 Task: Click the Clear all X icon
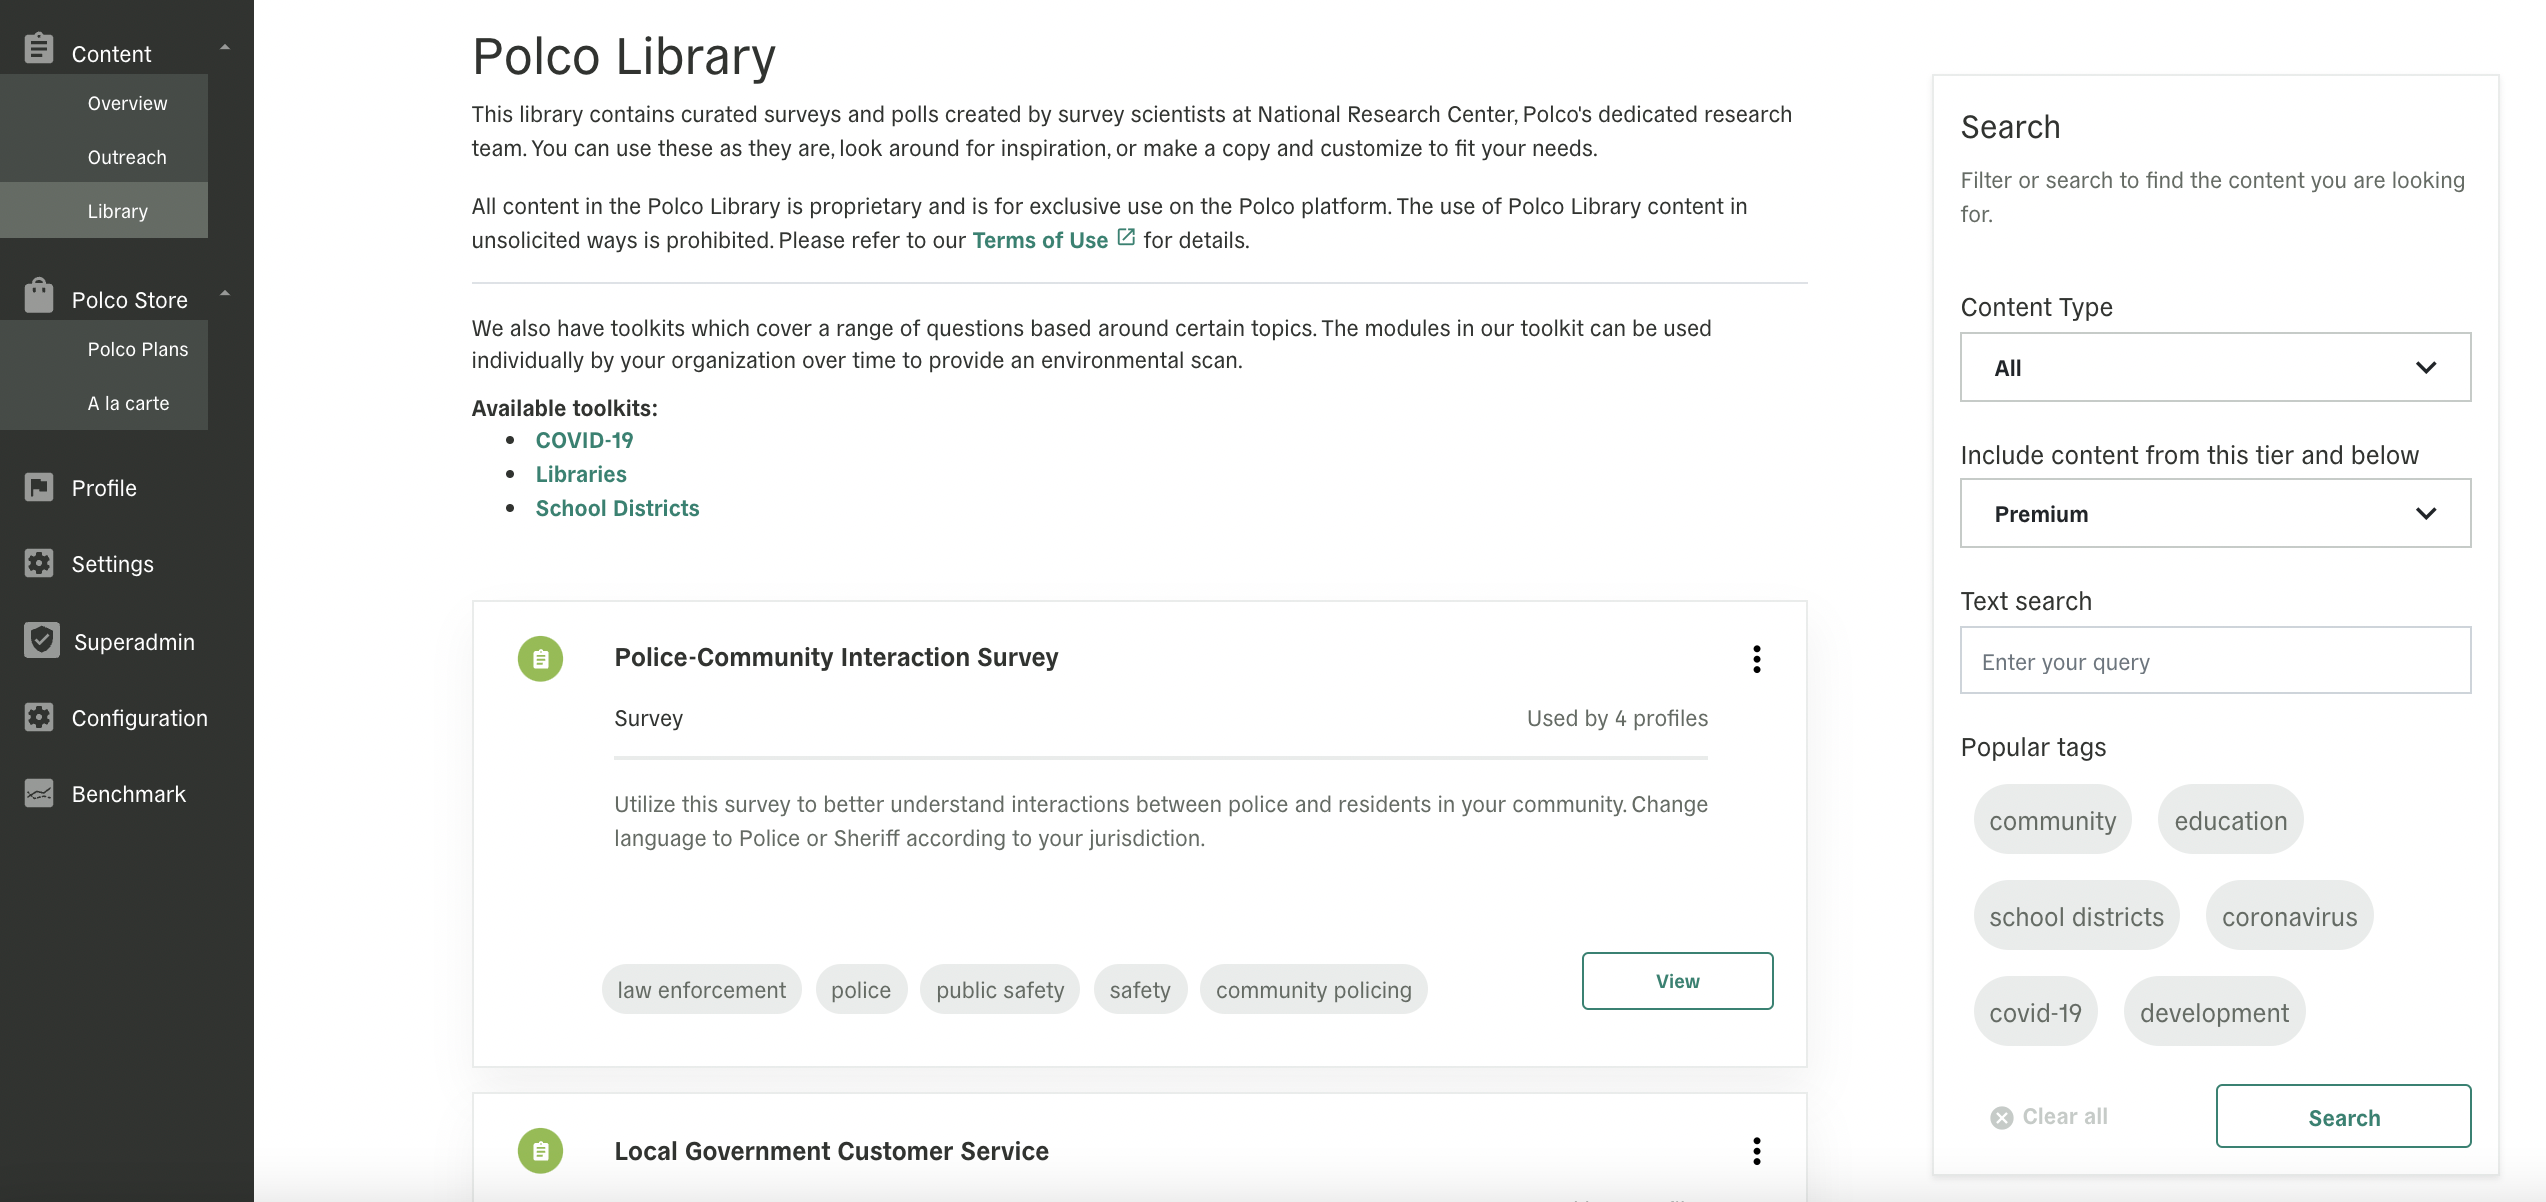(x=2002, y=1118)
